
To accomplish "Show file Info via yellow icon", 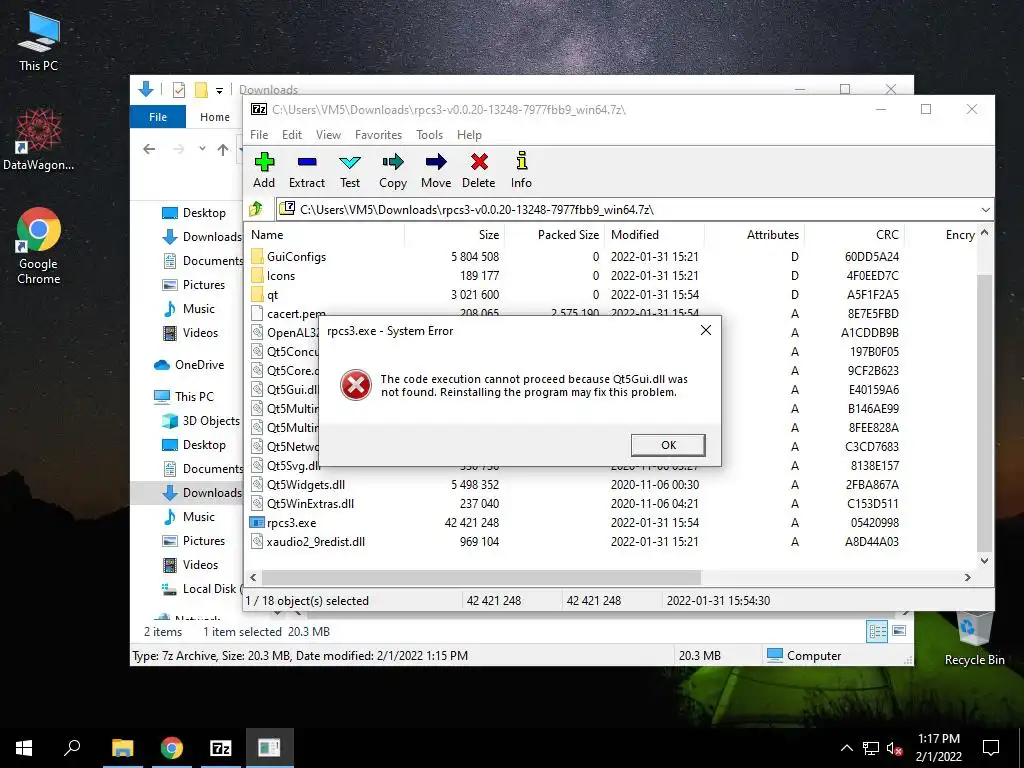I will click(x=521, y=170).
